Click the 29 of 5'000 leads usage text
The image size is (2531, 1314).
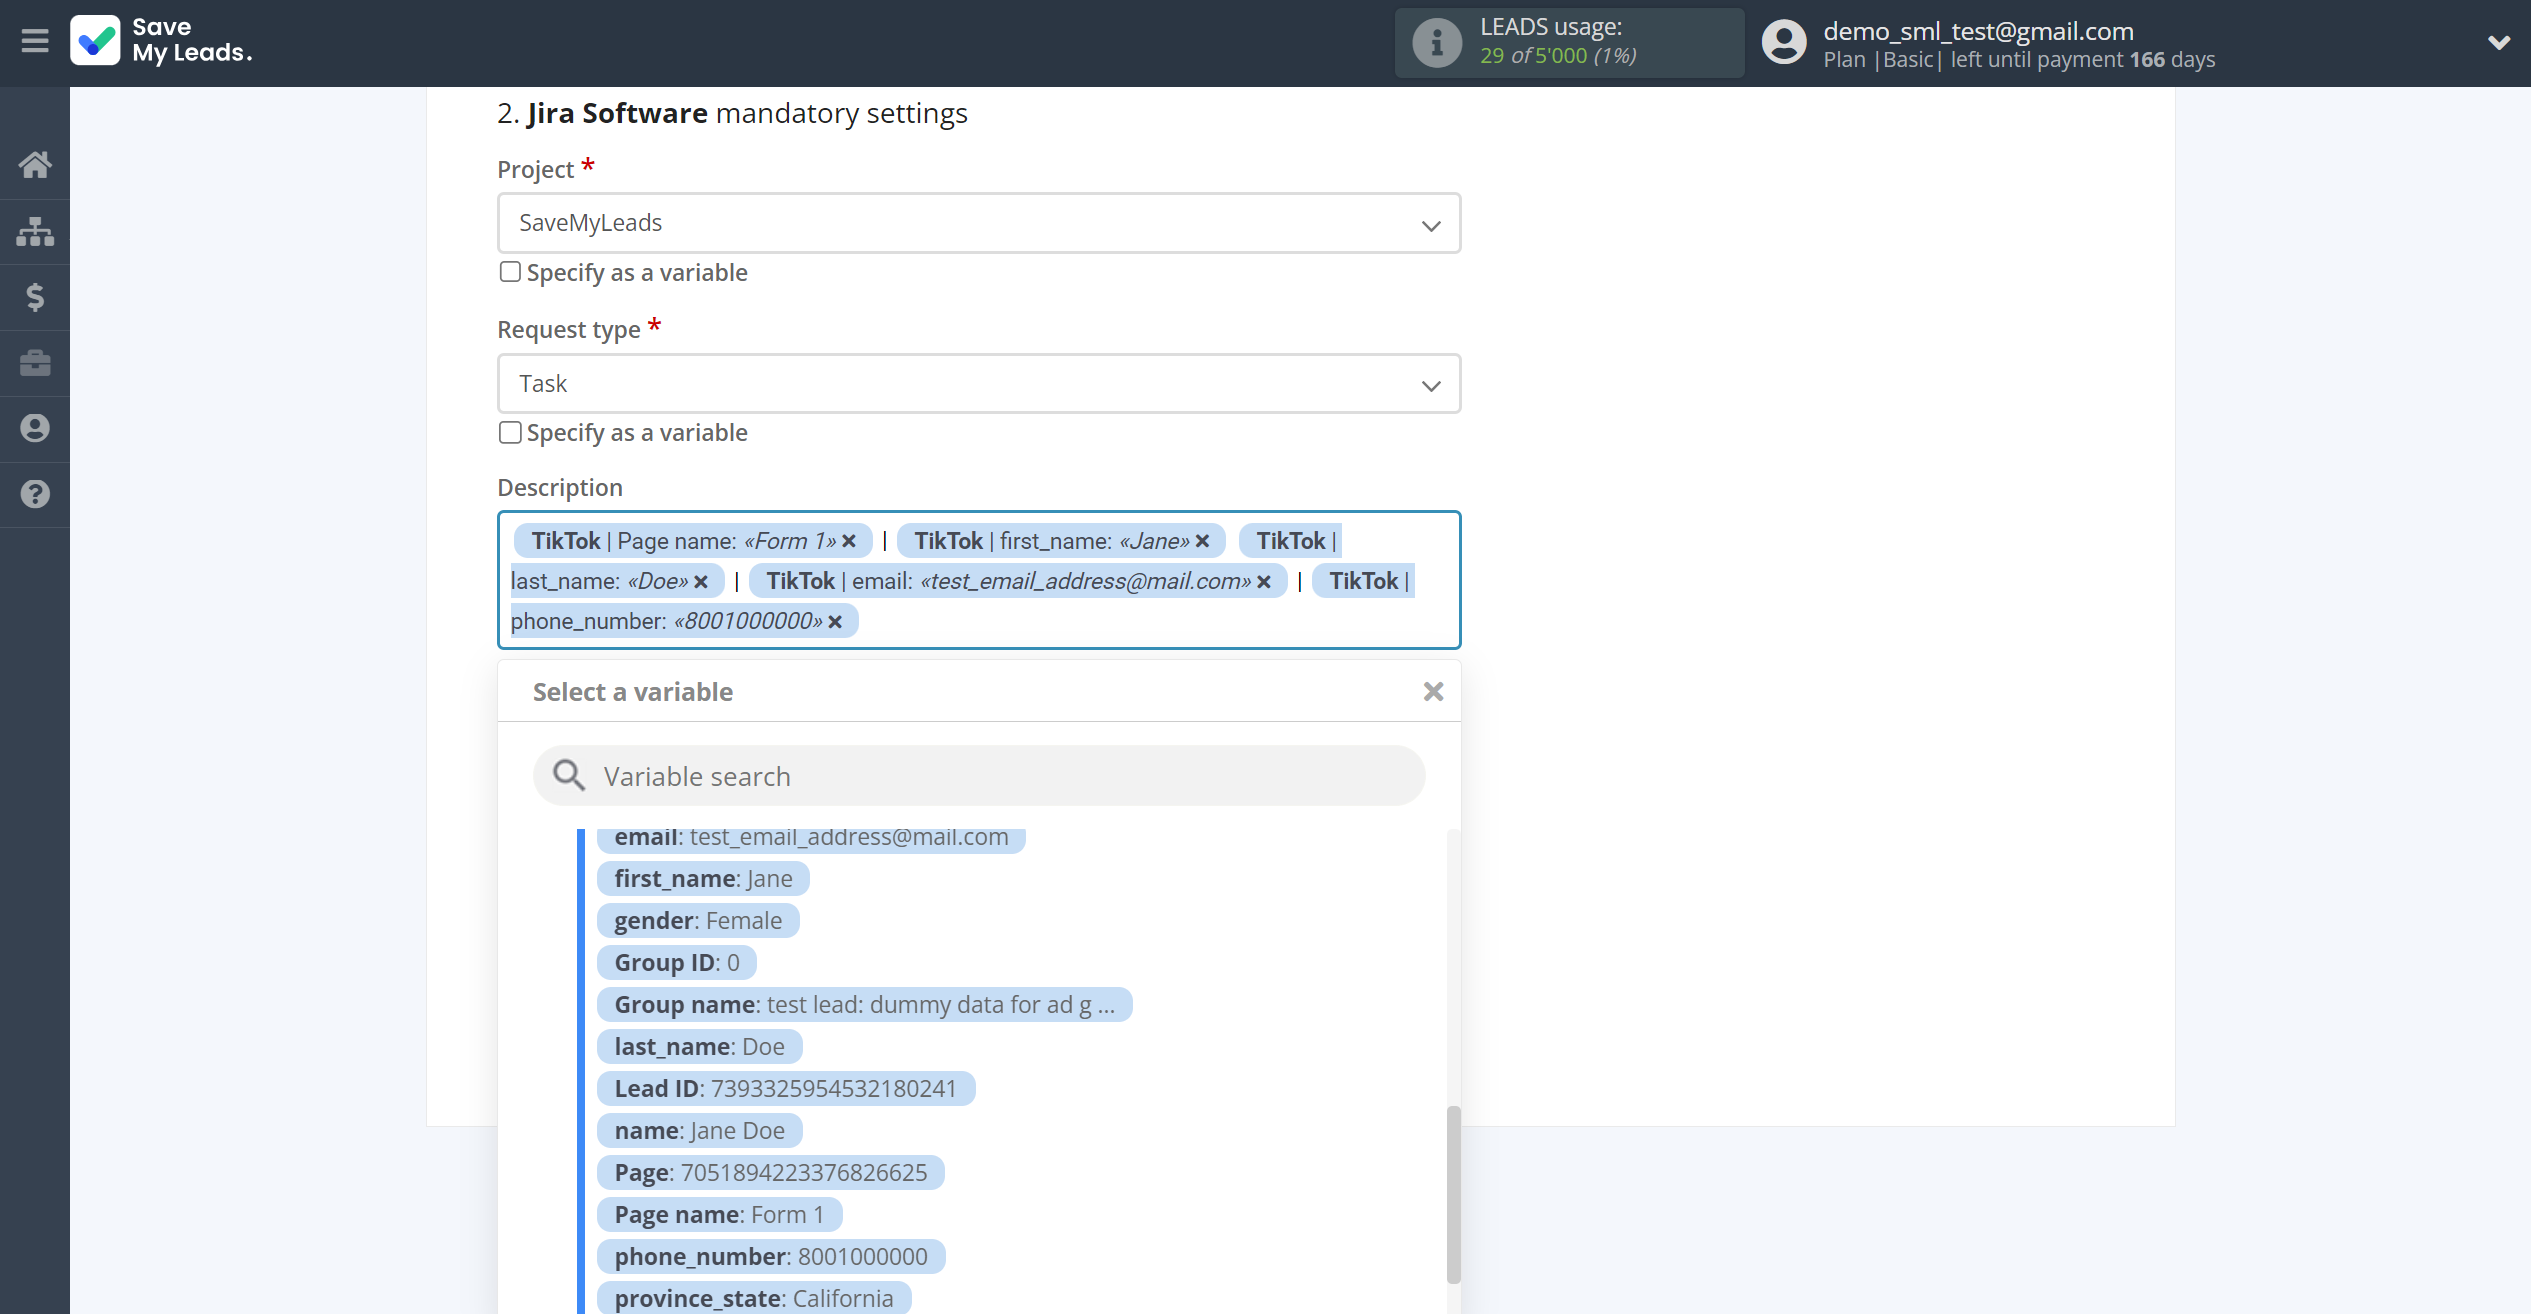(1558, 56)
